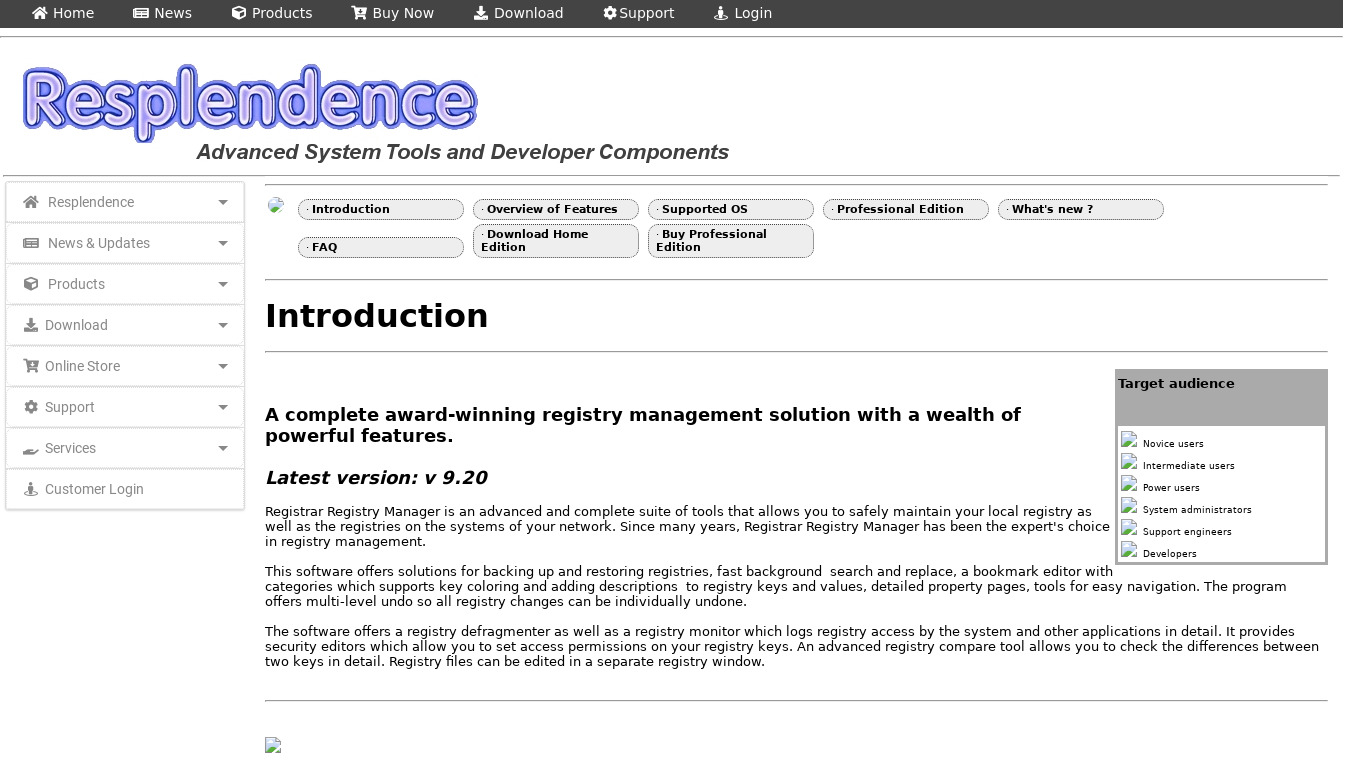Click the box icon beside Products in top bar
This screenshot has height=768, width=1366.
(239, 13)
